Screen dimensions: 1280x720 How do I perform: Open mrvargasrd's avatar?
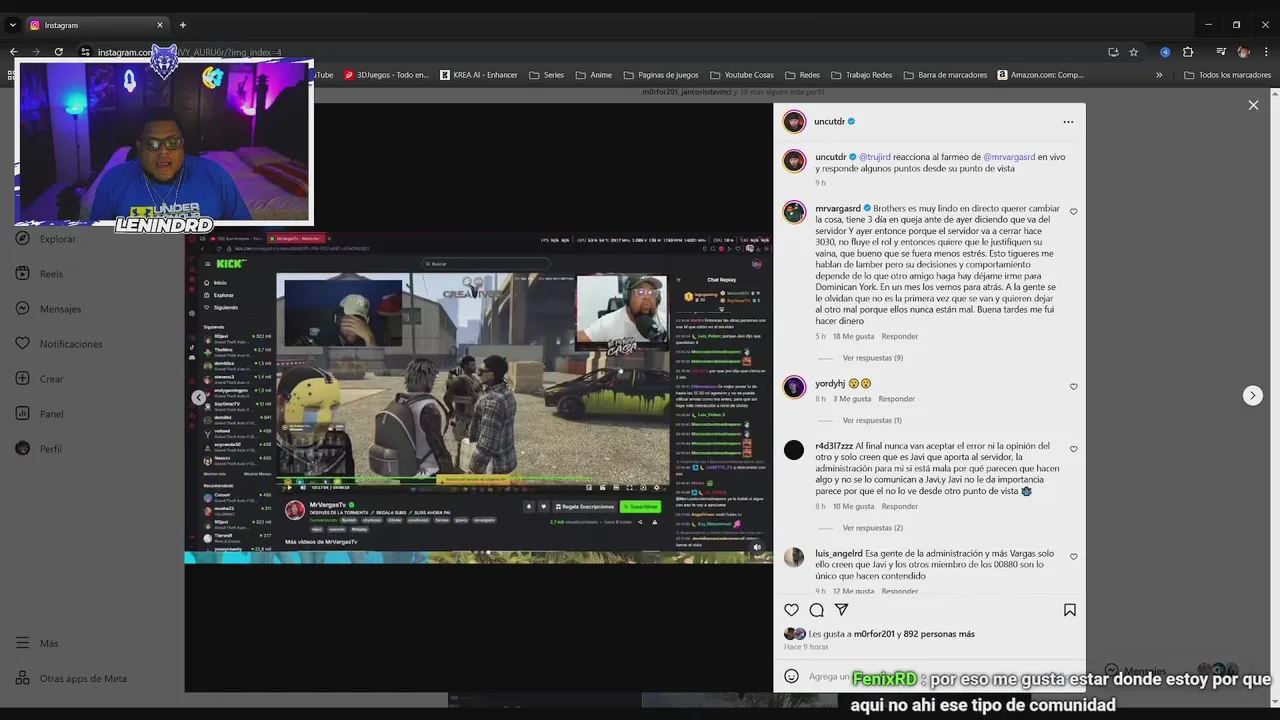click(x=794, y=212)
